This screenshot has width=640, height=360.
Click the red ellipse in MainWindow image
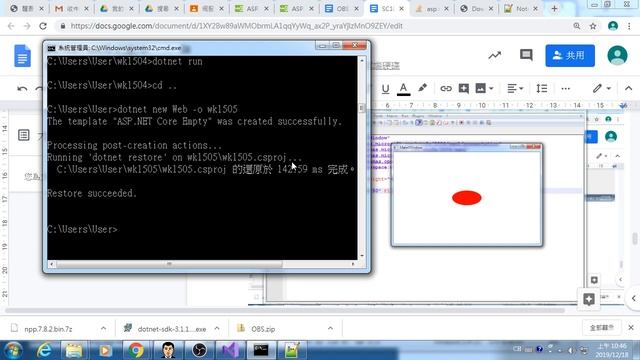467,198
